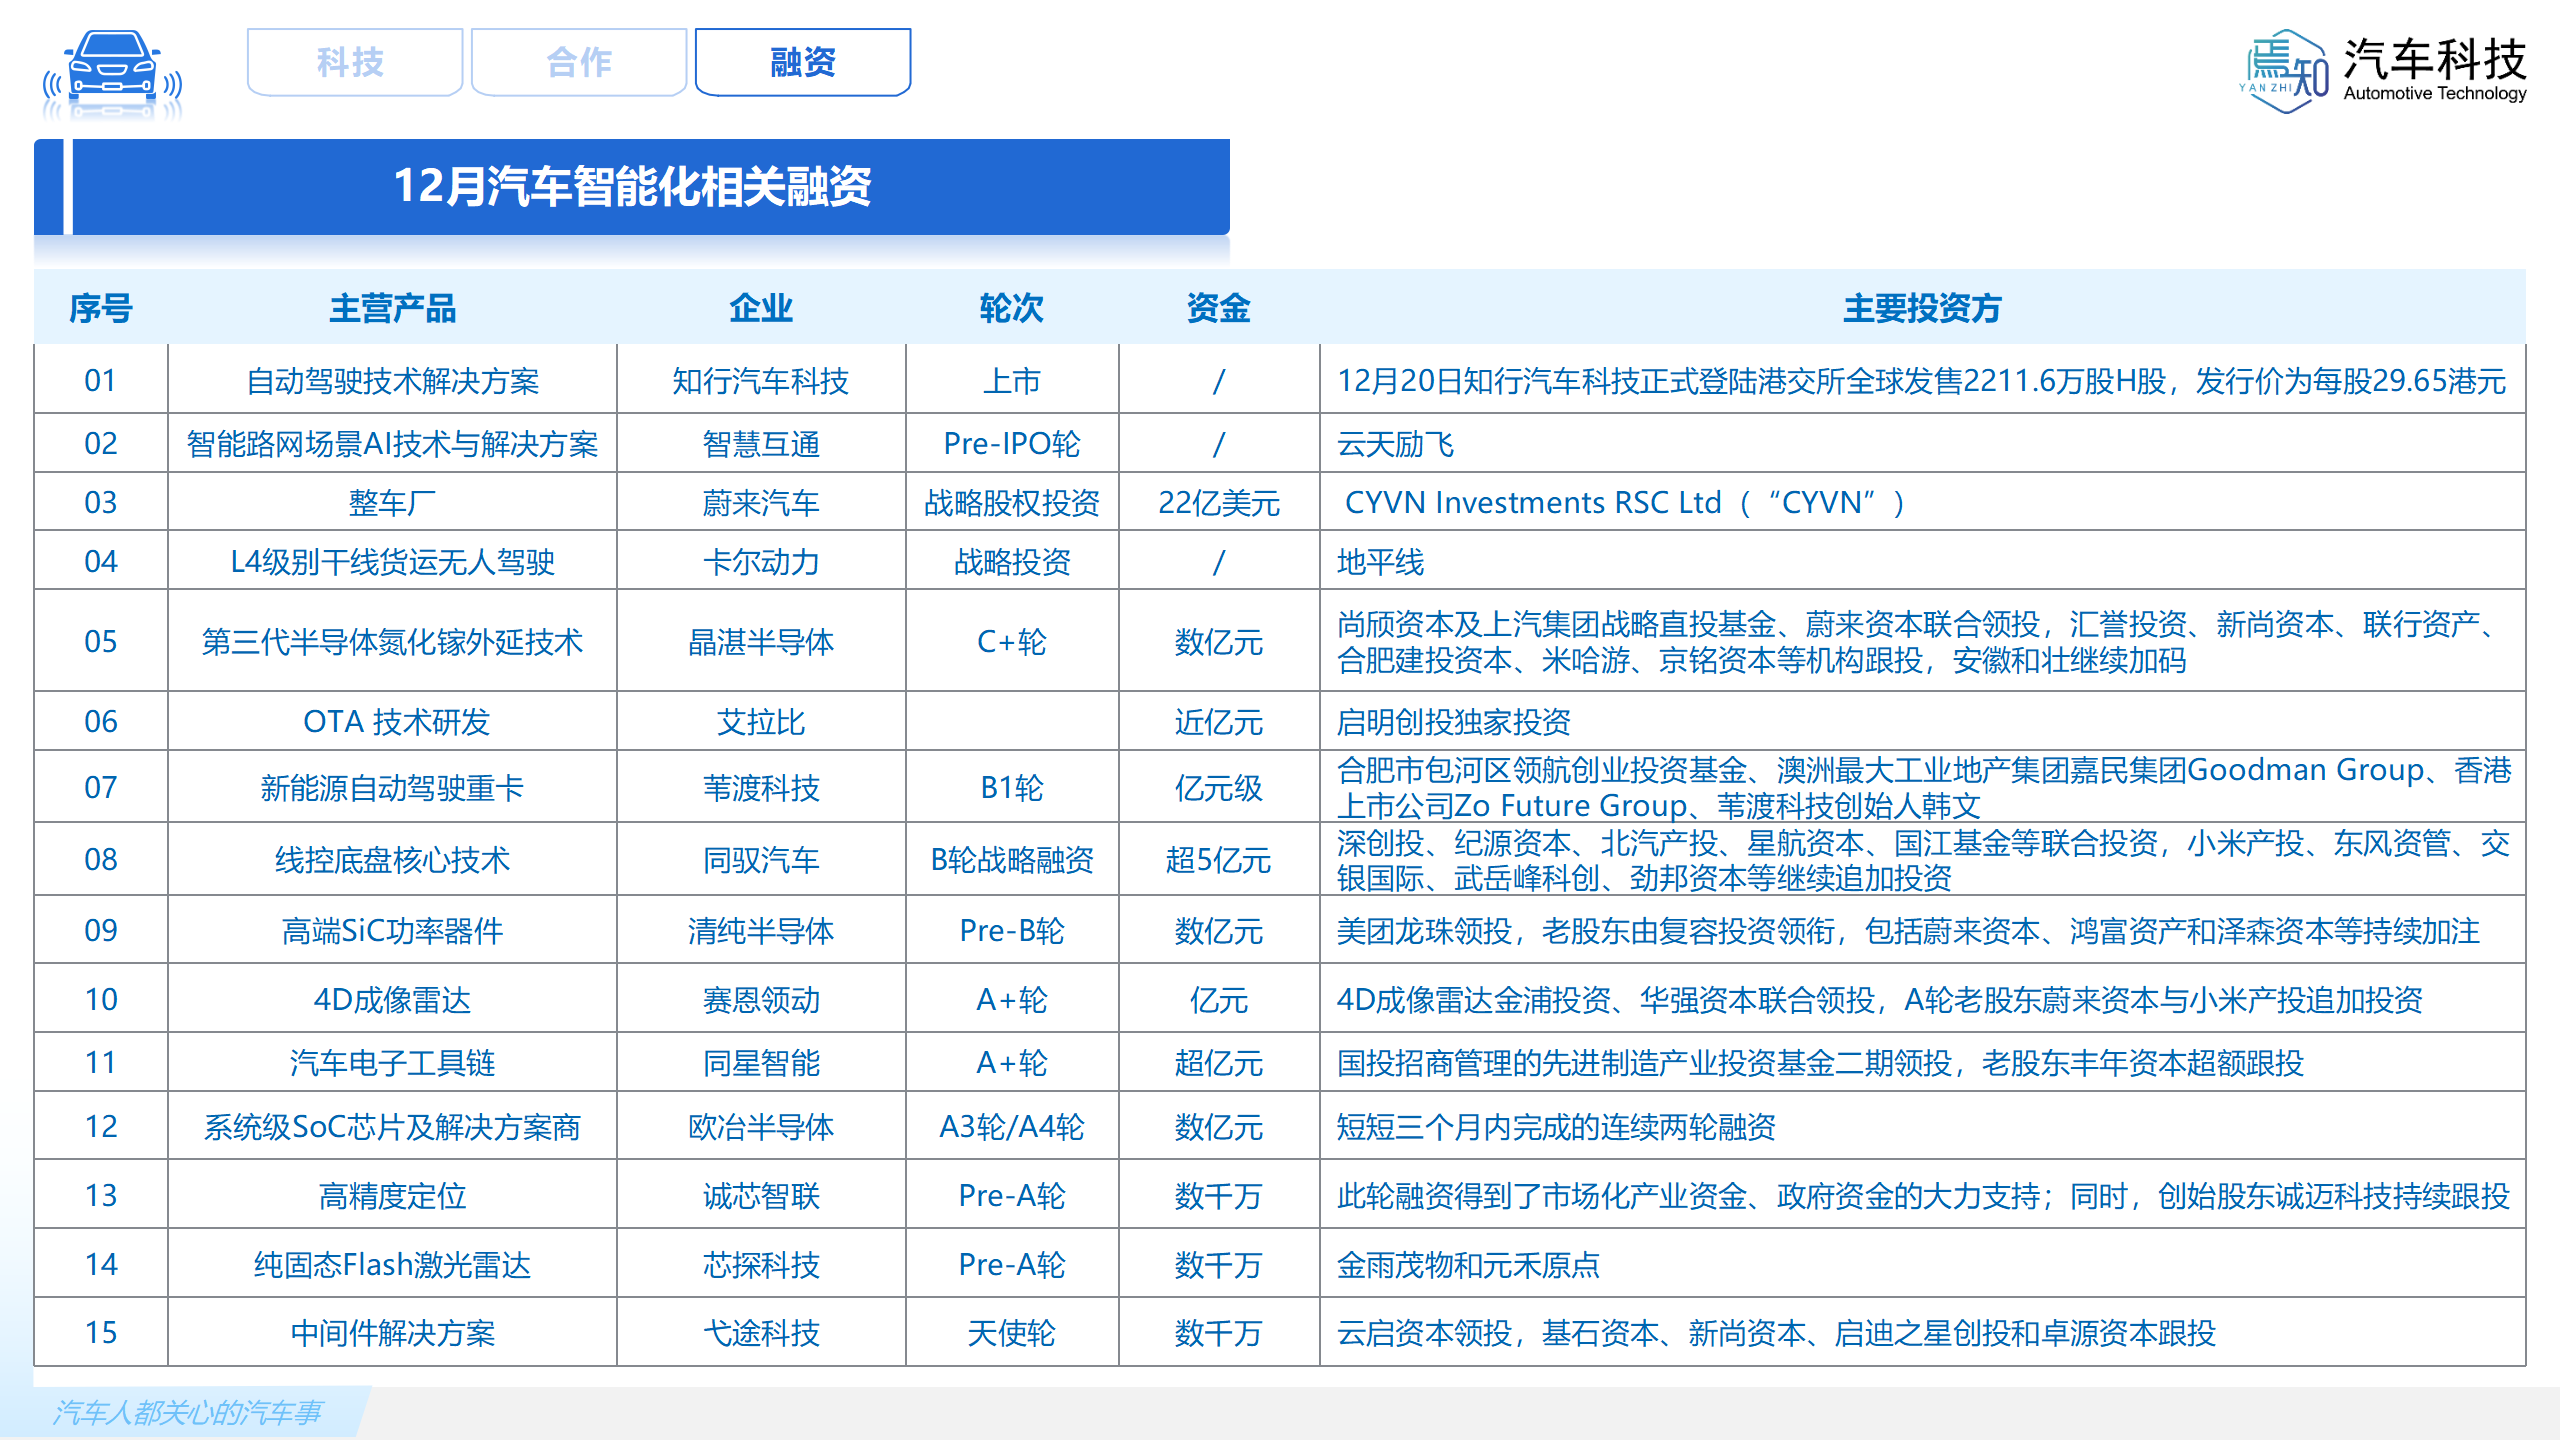Click the 超亿元 funding cell
Image resolution: width=2560 pixels, height=1440 pixels.
click(x=1219, y=1062)
